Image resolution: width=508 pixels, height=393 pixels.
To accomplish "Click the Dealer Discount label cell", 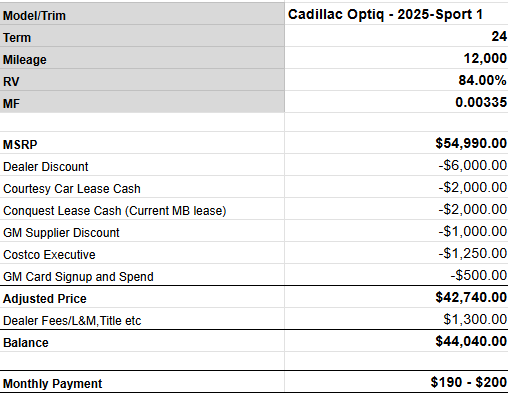I will pyautogui.click(x=142, y=165).
